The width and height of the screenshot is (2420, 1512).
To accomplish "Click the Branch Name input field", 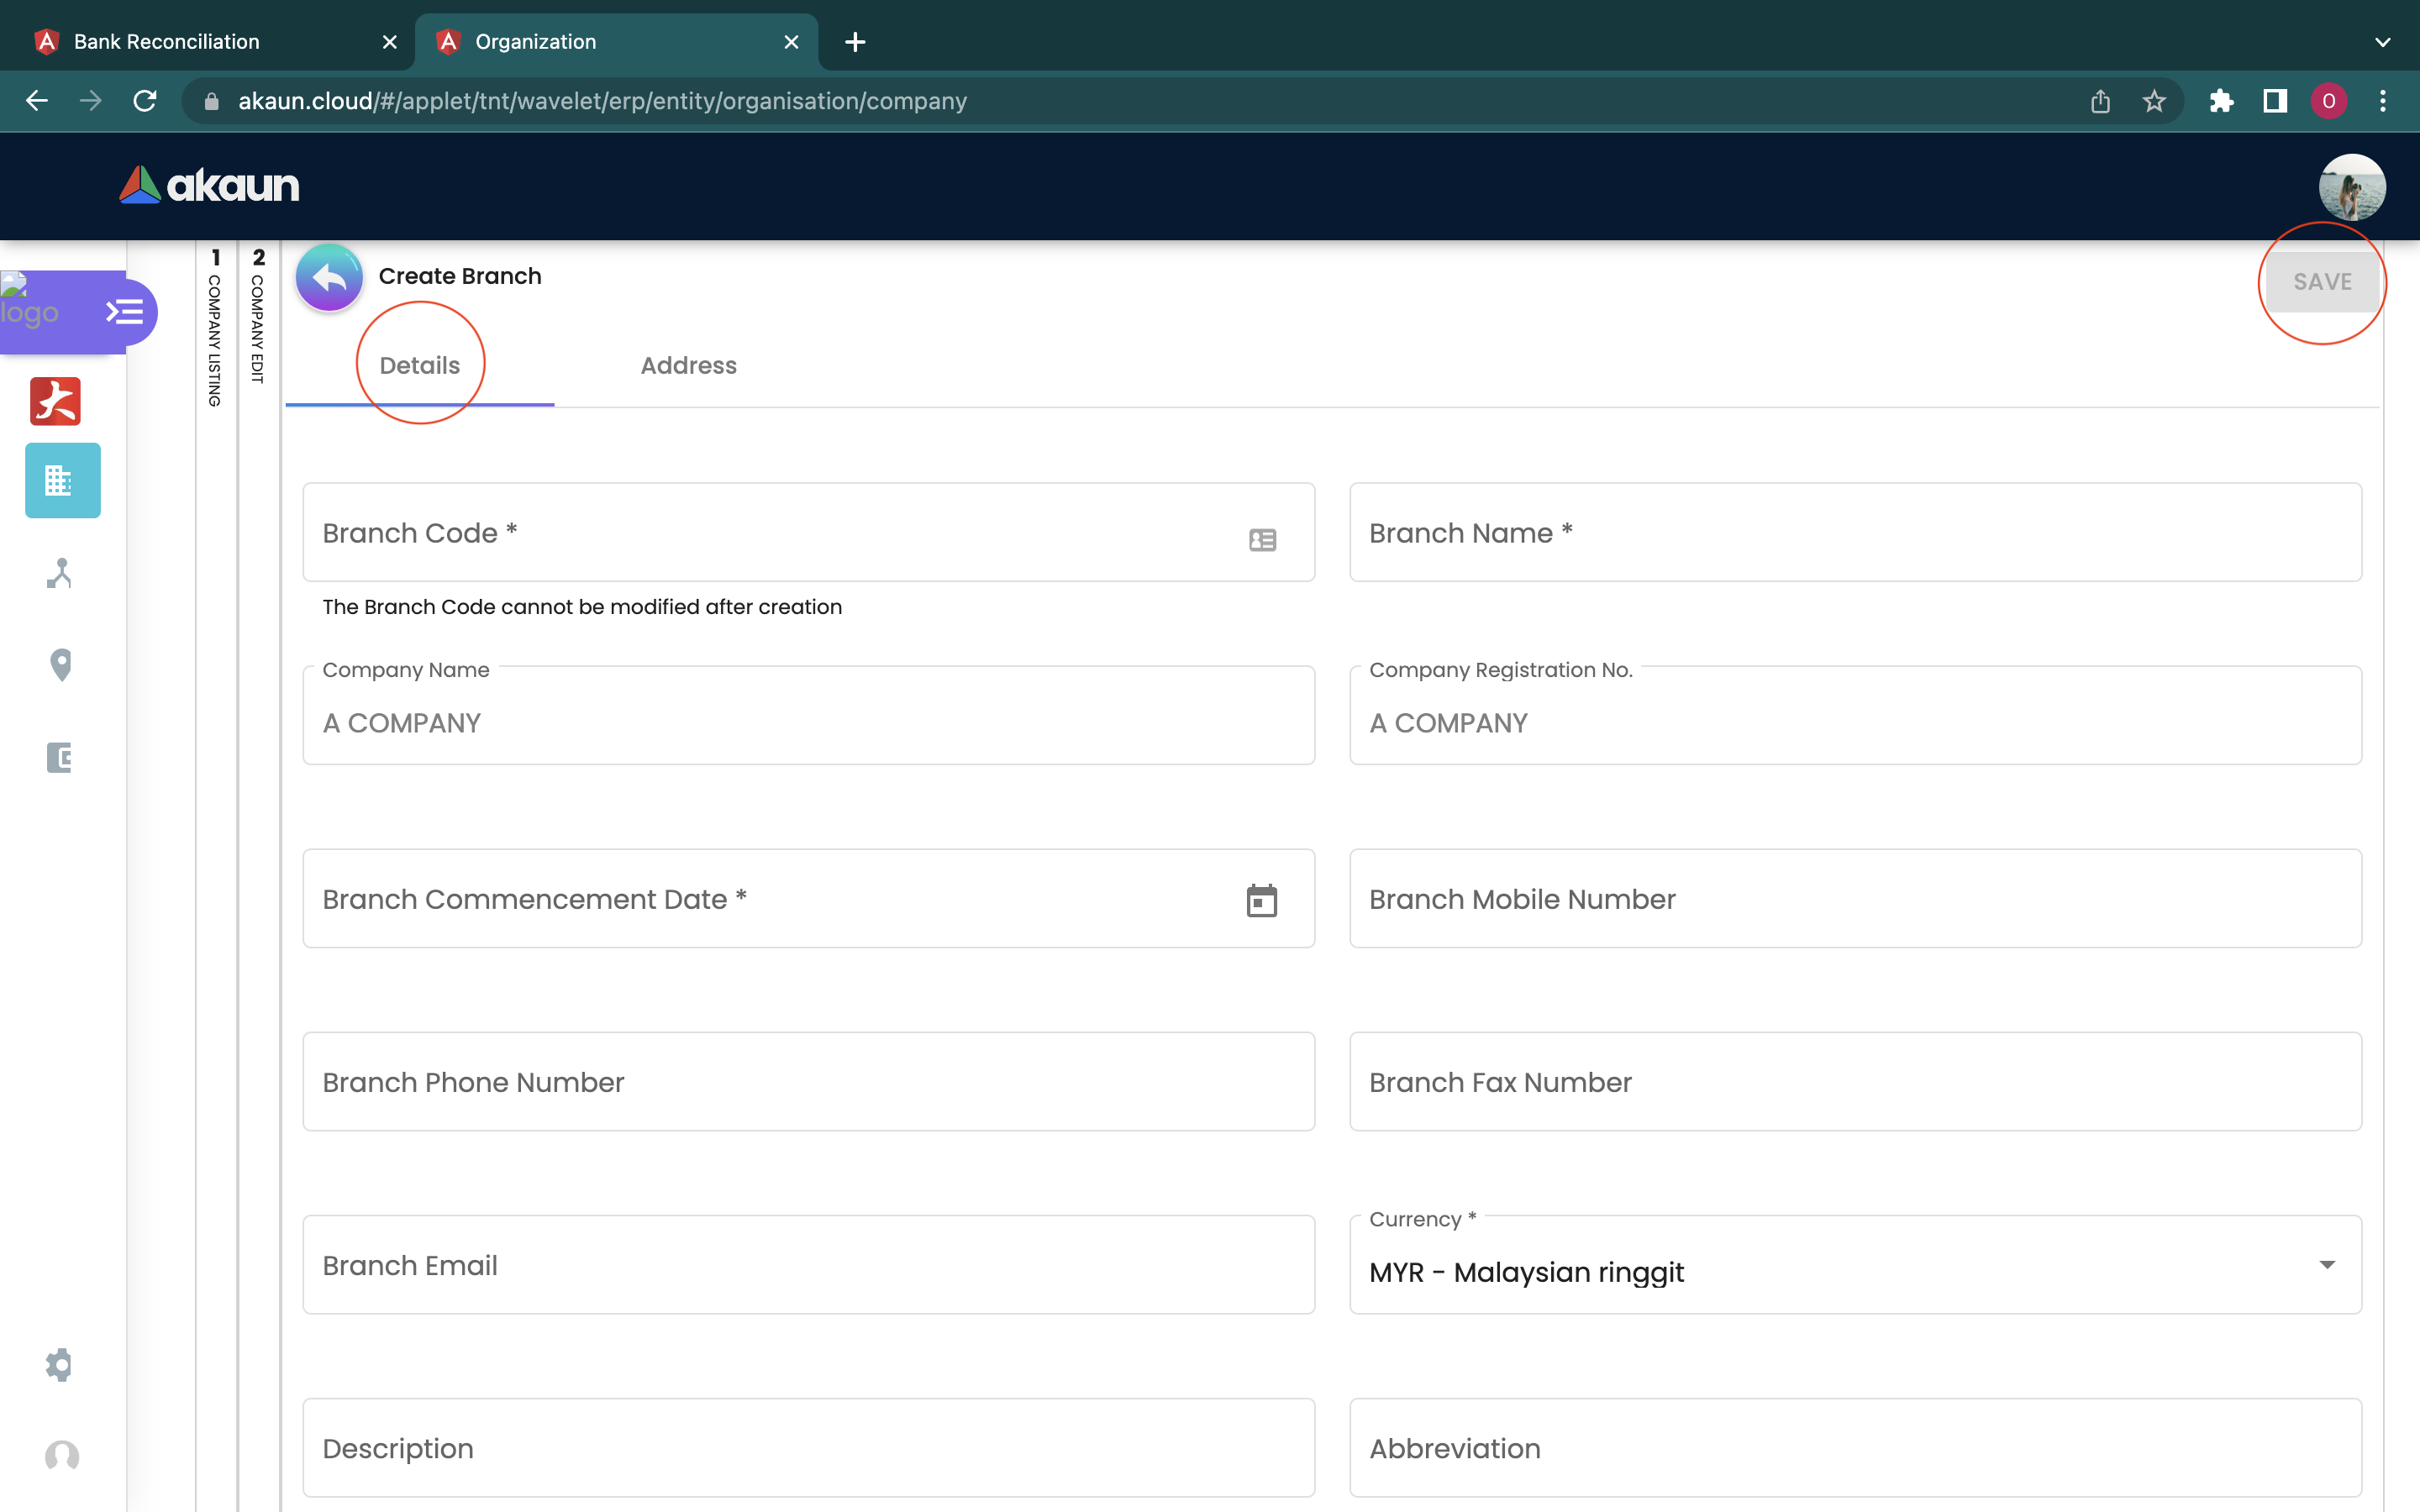I will point(1855,533).
